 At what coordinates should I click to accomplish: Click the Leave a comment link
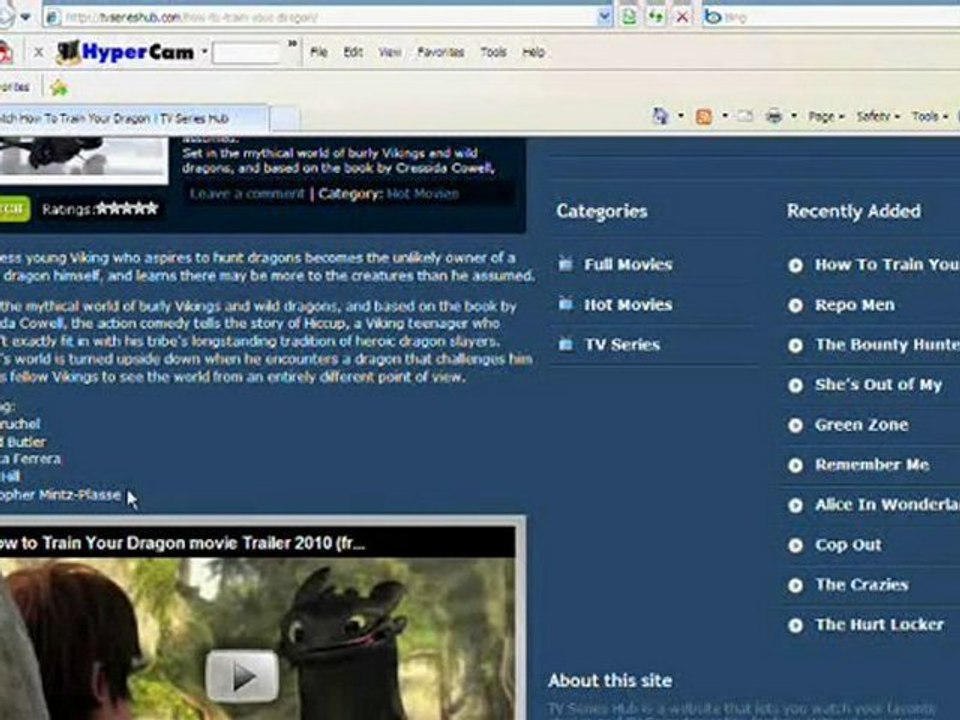247,194
